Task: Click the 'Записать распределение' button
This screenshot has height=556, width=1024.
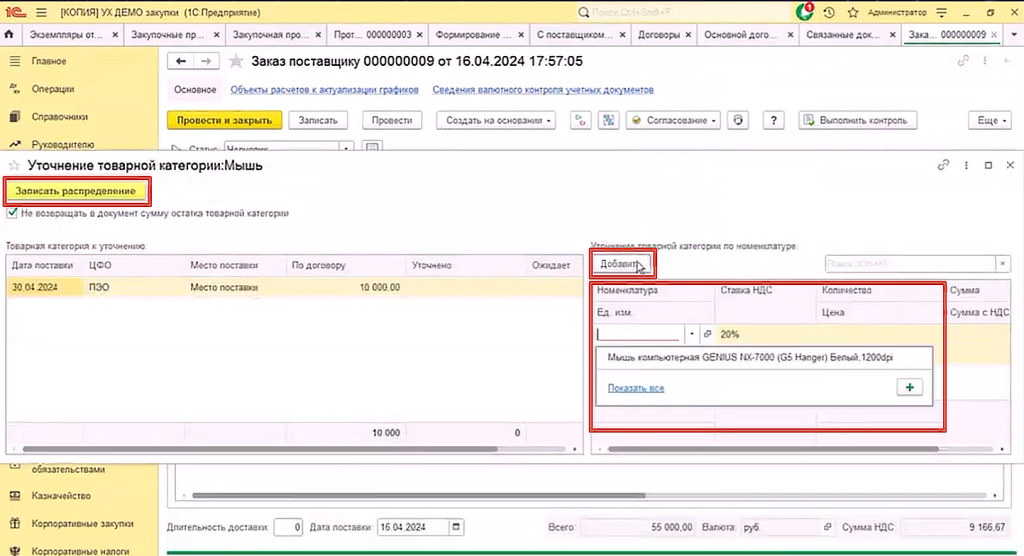Action: (76, 190)
